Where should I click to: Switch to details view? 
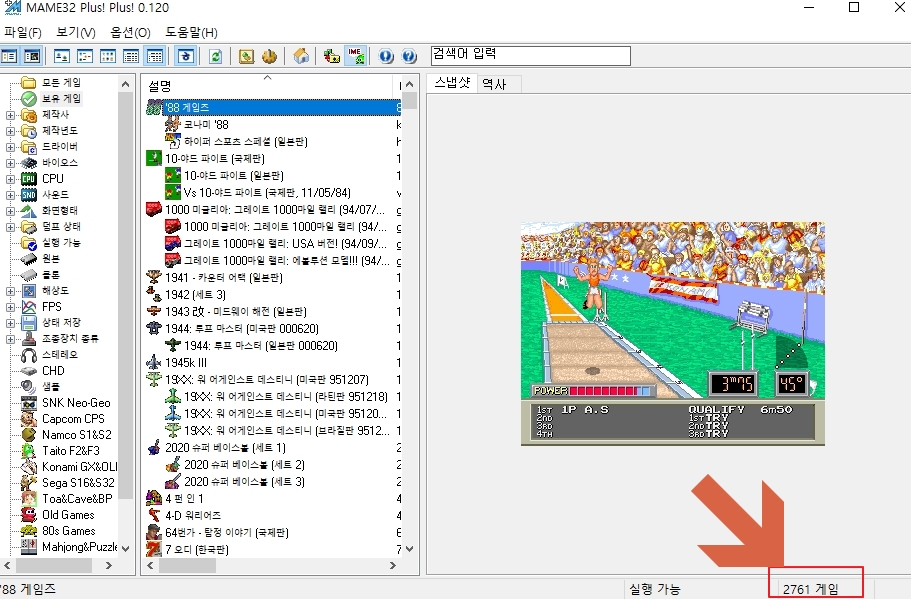tap(131, 56)
